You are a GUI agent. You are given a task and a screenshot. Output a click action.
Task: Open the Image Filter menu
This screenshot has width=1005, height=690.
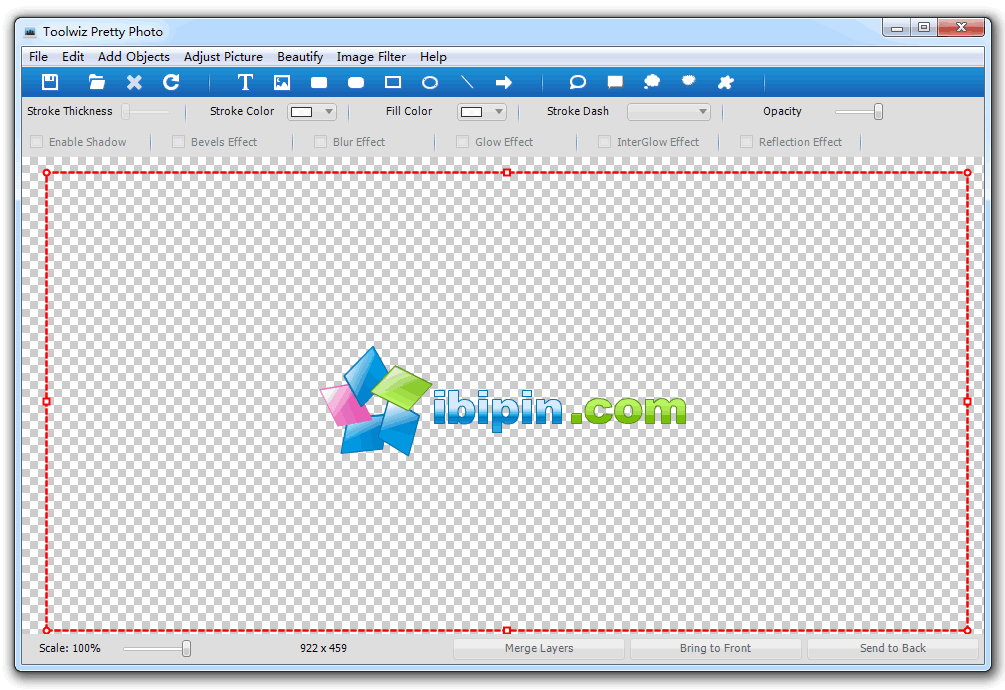click(x=371, y=56)
